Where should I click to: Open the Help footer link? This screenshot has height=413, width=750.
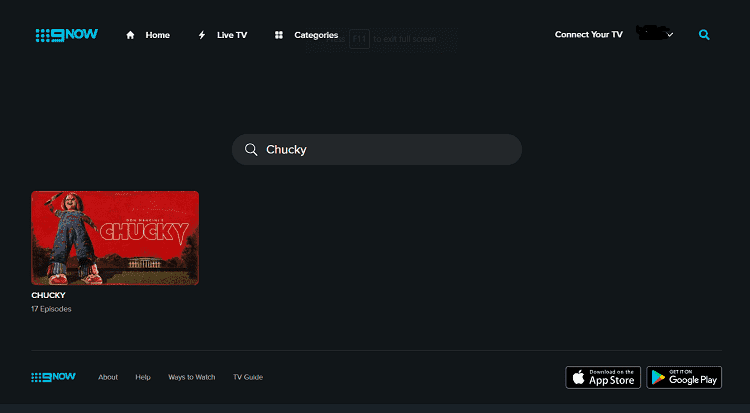(143, 377)
